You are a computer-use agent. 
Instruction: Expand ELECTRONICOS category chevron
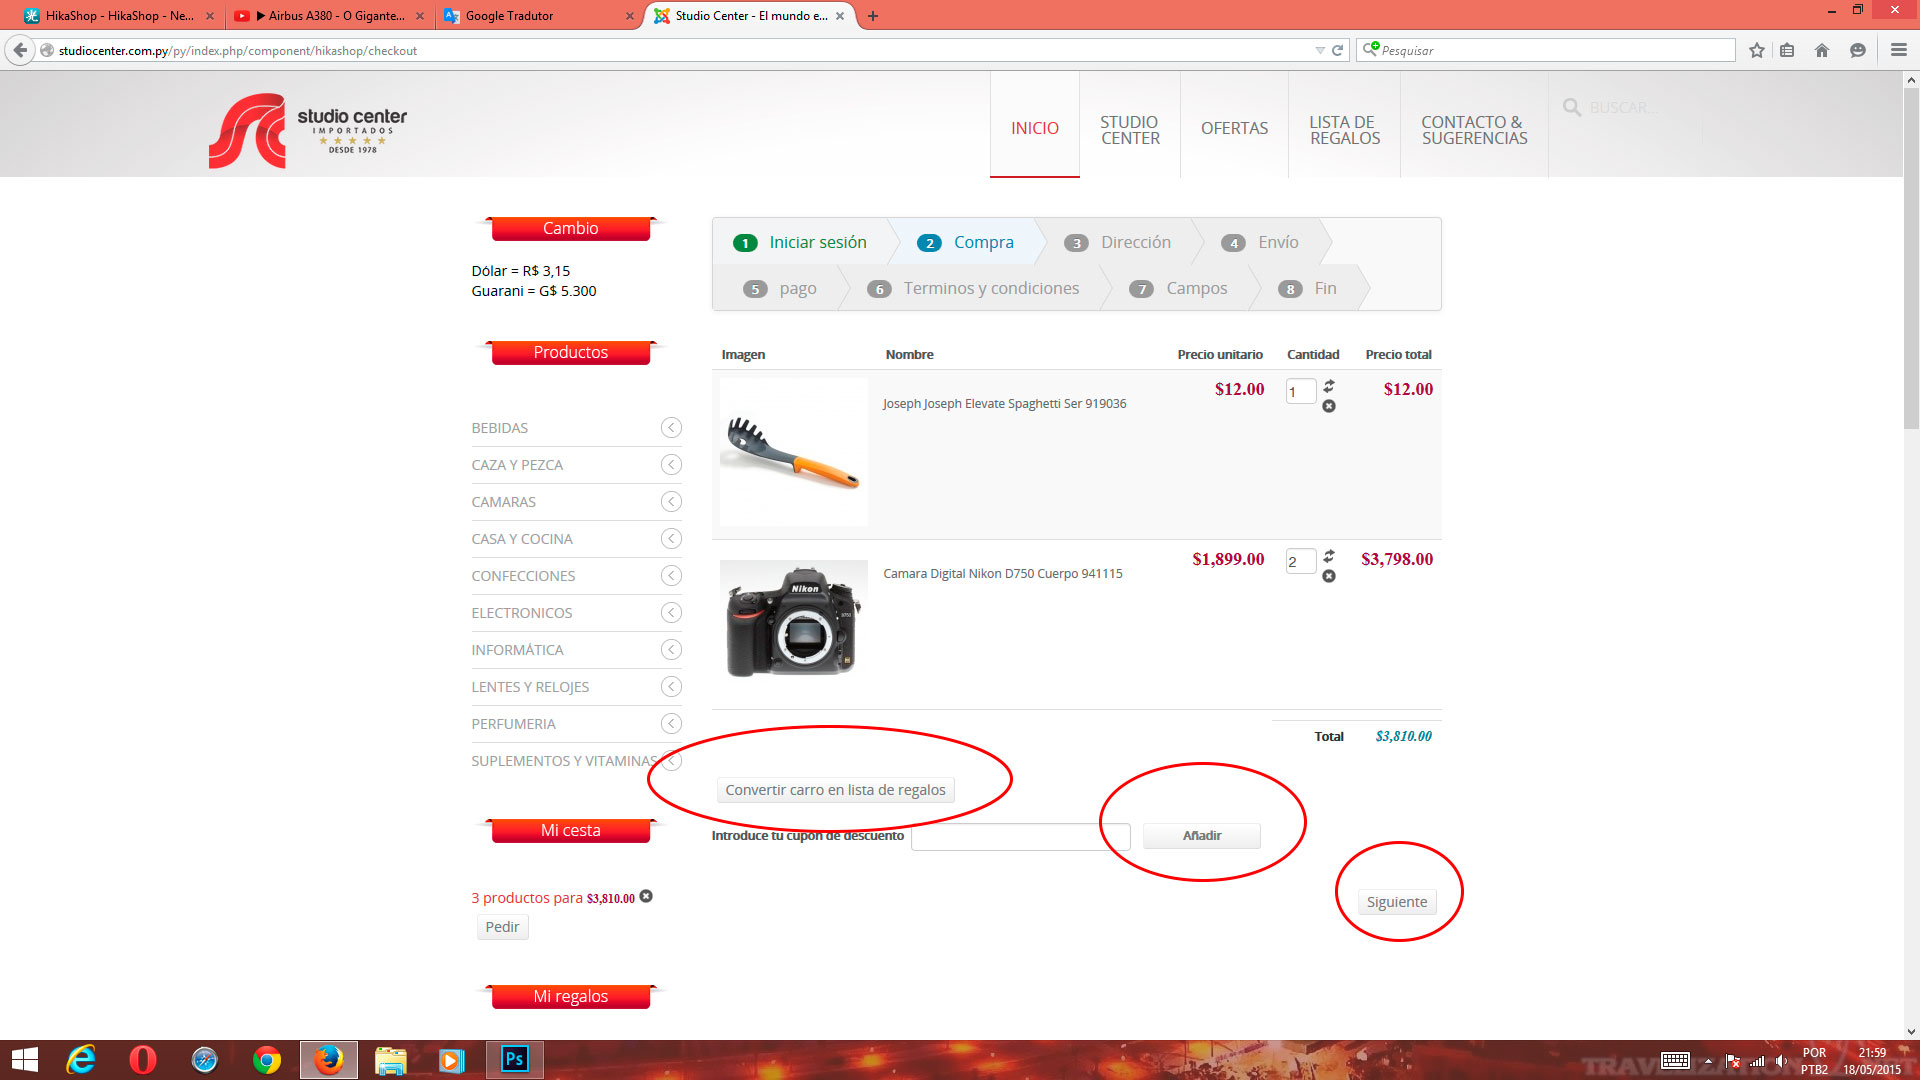tap(671, 613)
